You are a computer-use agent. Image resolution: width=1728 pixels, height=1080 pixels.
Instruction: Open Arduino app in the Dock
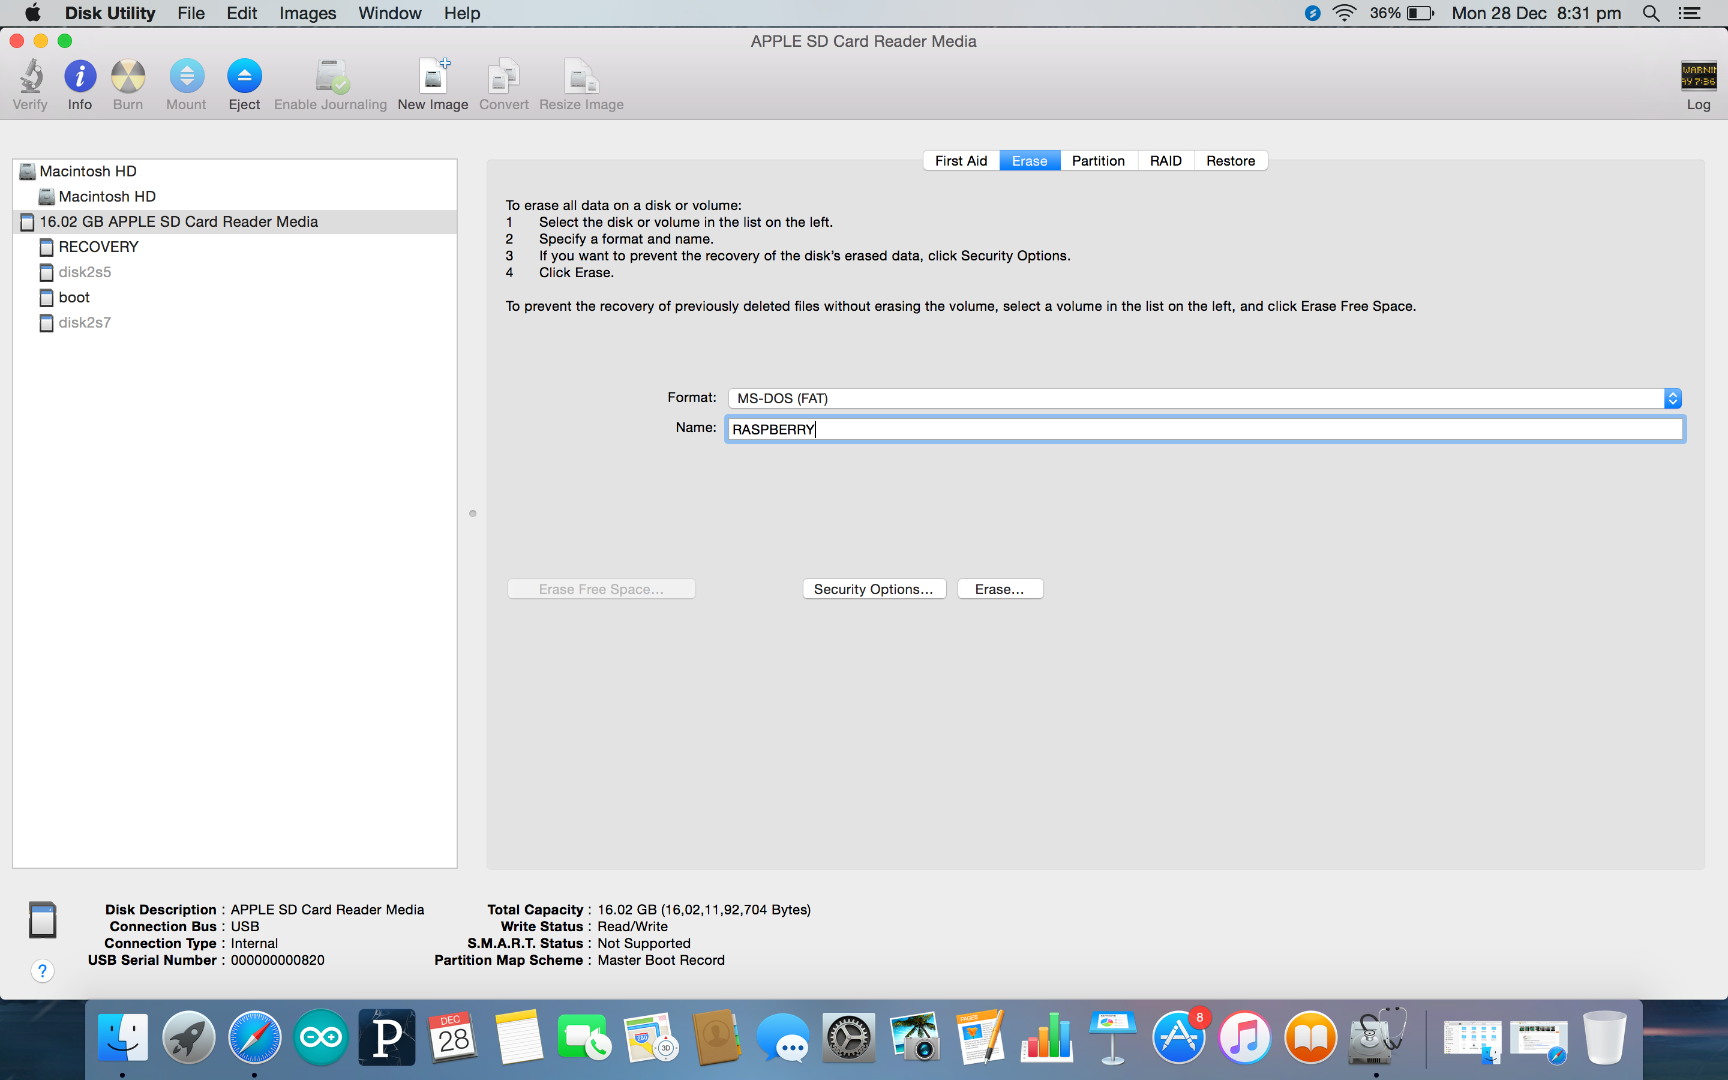321,1037
